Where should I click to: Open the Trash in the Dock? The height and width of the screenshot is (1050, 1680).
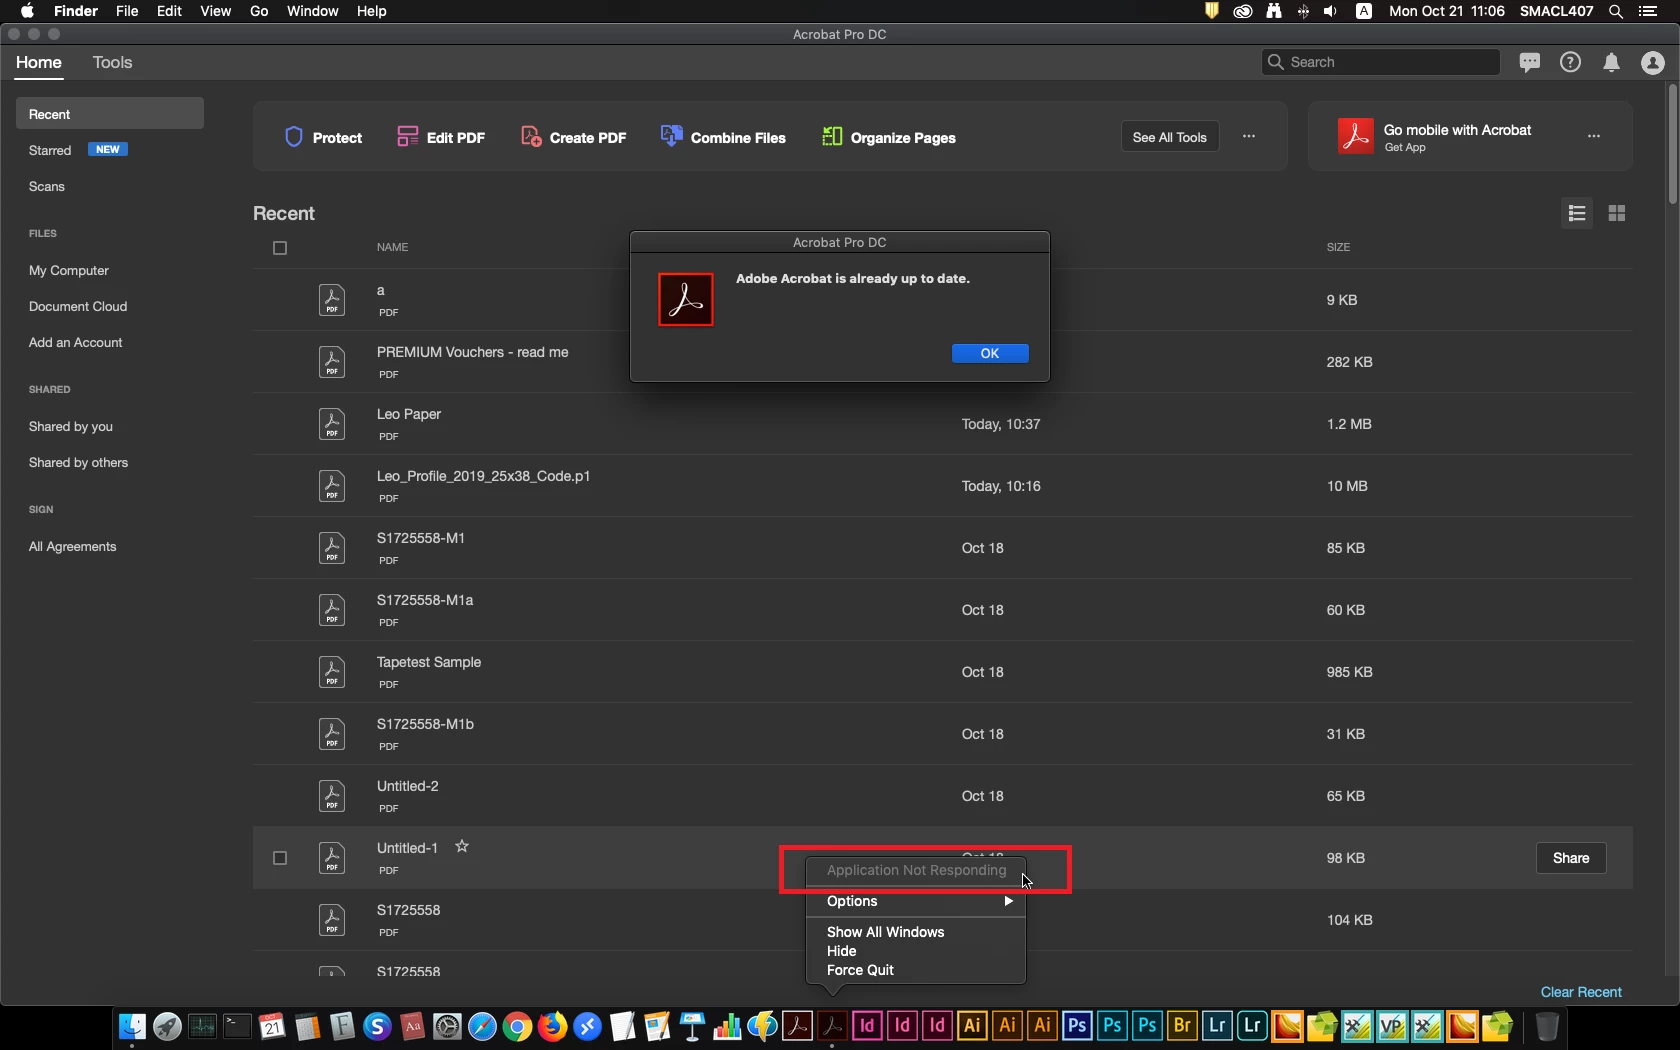pyautogui.click(x=1547, y=1026)
